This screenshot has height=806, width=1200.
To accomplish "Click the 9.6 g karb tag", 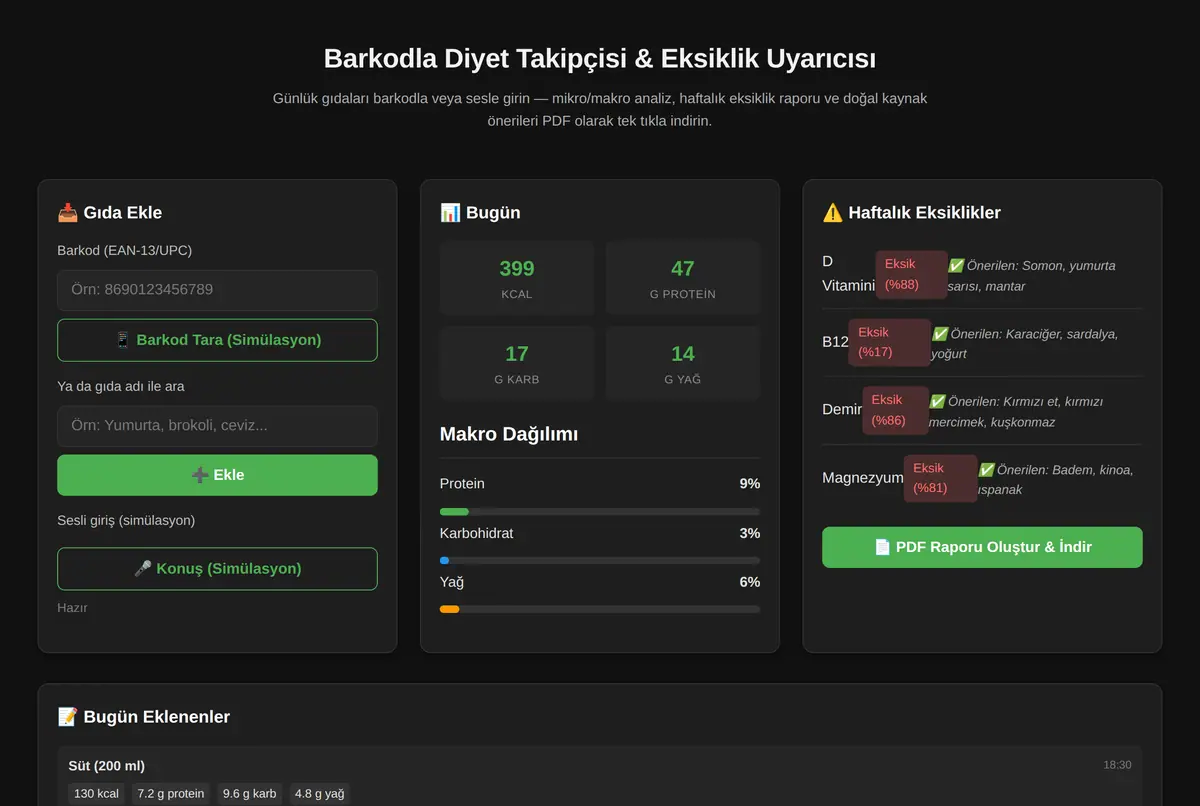I will point(250,794).
